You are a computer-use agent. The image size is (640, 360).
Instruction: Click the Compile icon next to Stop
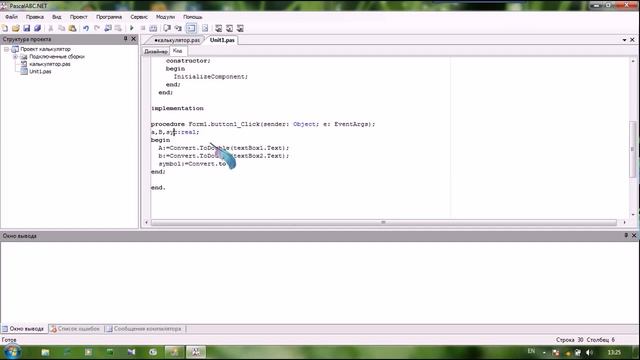tap(153, 28)
